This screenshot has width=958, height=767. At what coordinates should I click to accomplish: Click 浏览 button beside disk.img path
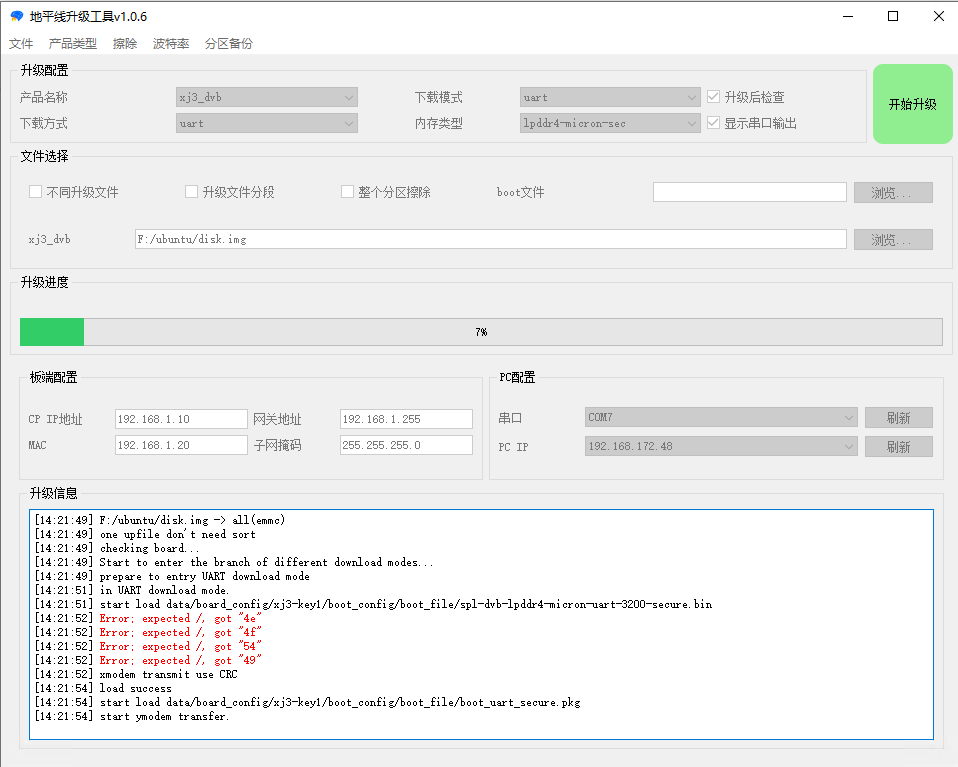click(x=893, y=240)
